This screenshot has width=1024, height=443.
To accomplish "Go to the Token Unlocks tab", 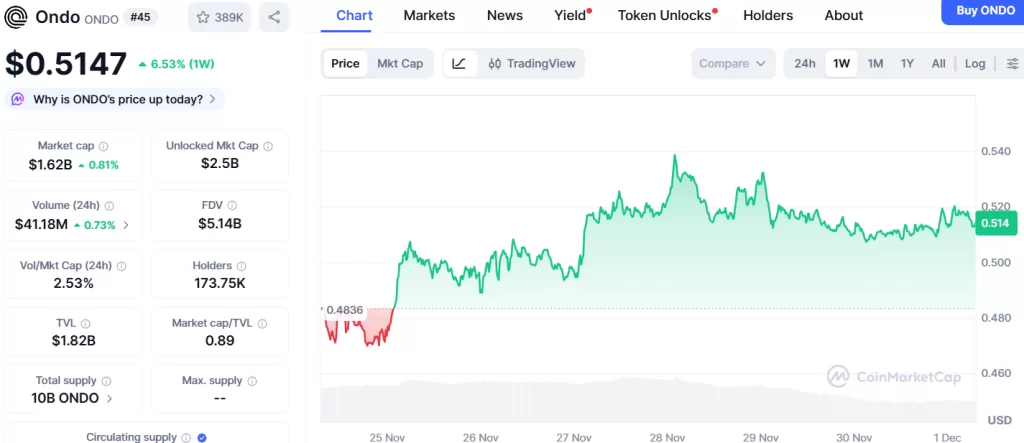I will pyautogui.click(x=665, y=15).
